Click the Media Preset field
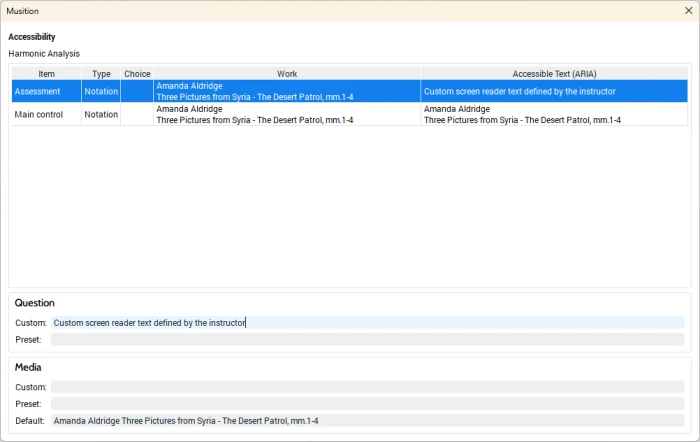Viewport: 700px width, 442px height. (367, 404)
